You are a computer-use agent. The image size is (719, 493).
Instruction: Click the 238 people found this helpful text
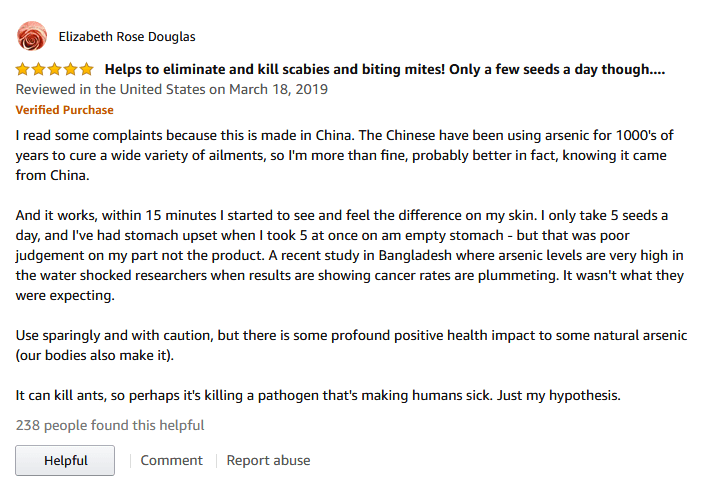click(x=110, y=425)
